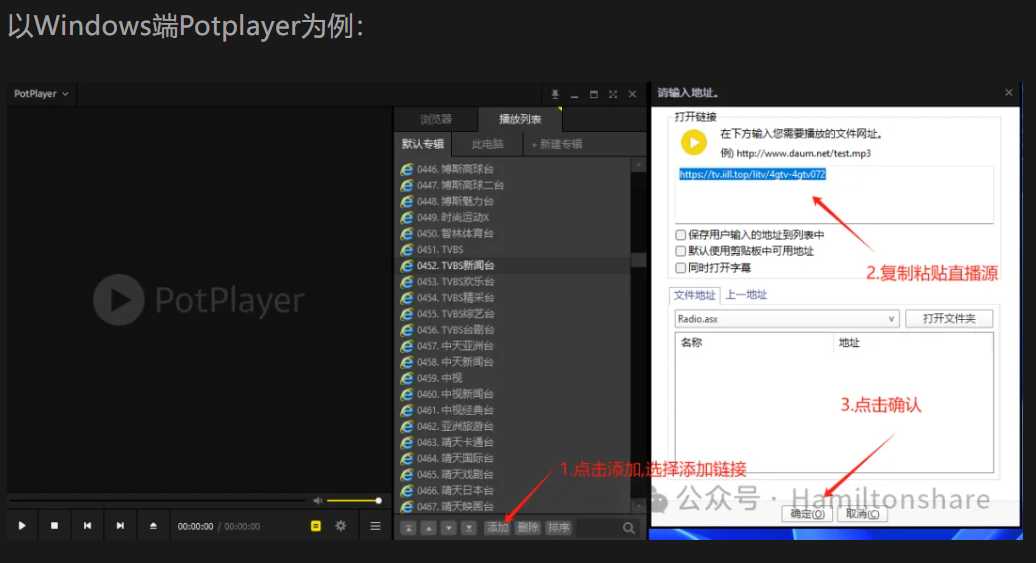Click the IE icon beside 0461 entry
Screen dimensions: 1036x563
pyautogui.click(x=407, y=410)
